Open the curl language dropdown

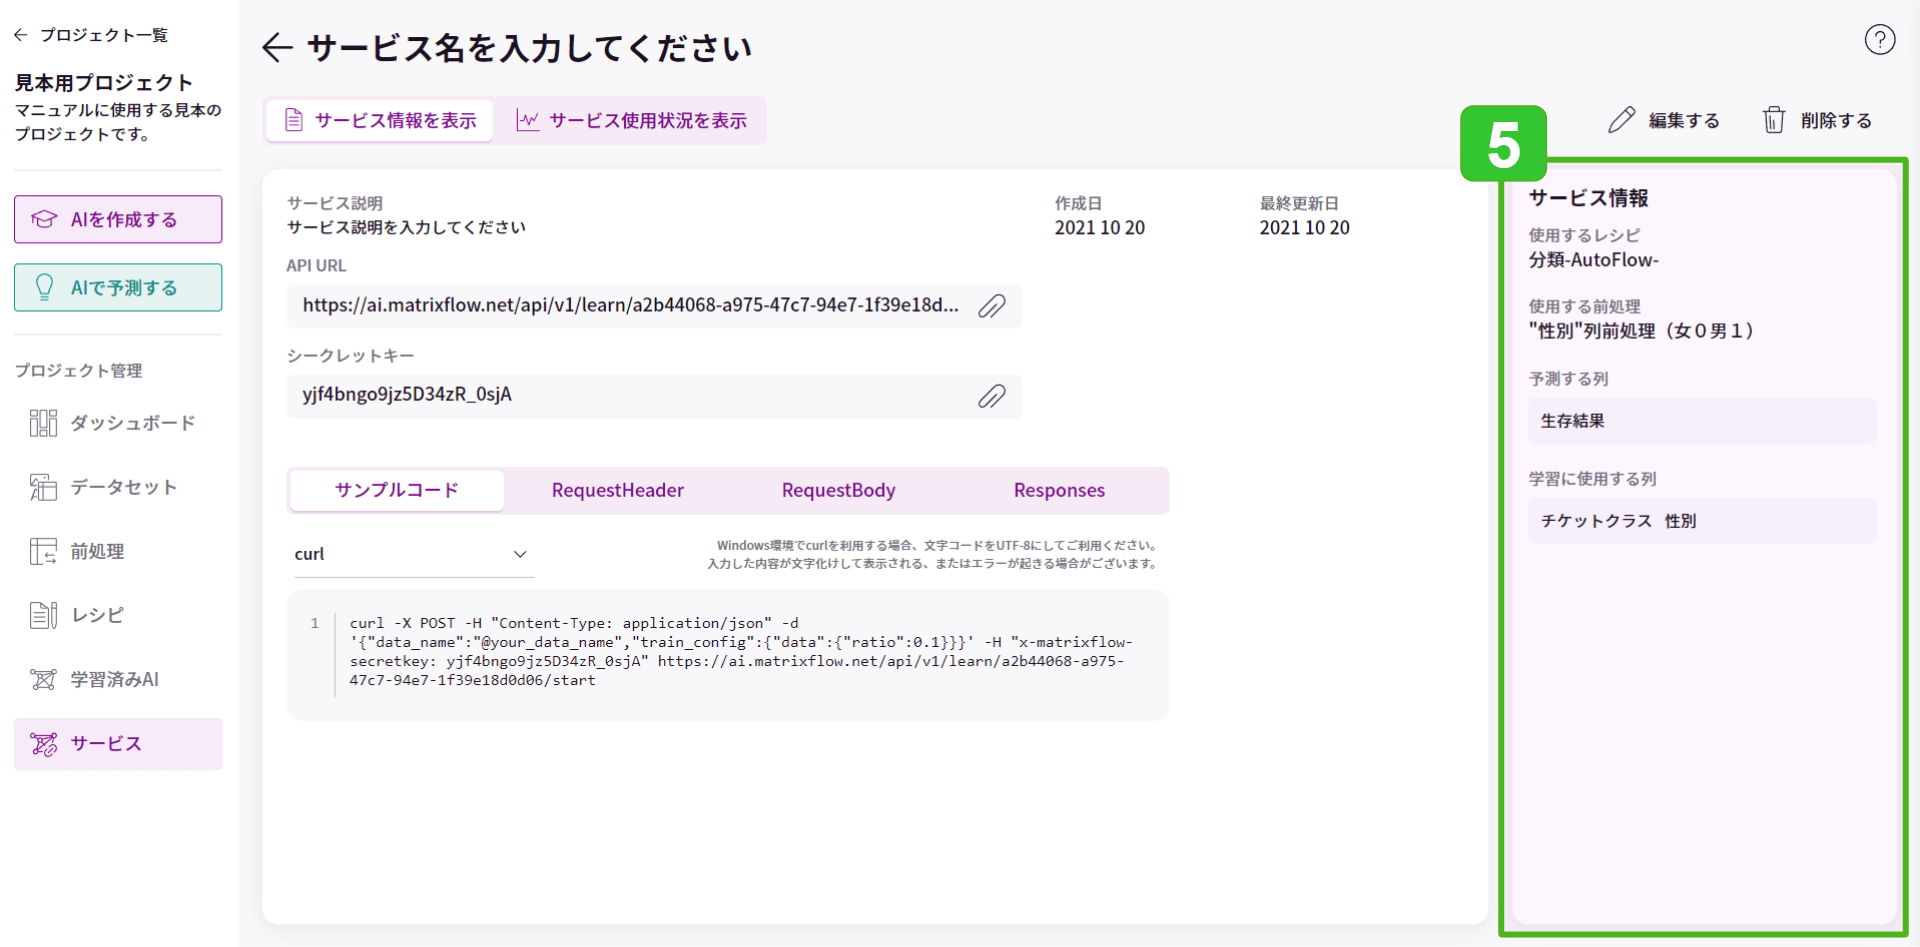click(414, 554)
